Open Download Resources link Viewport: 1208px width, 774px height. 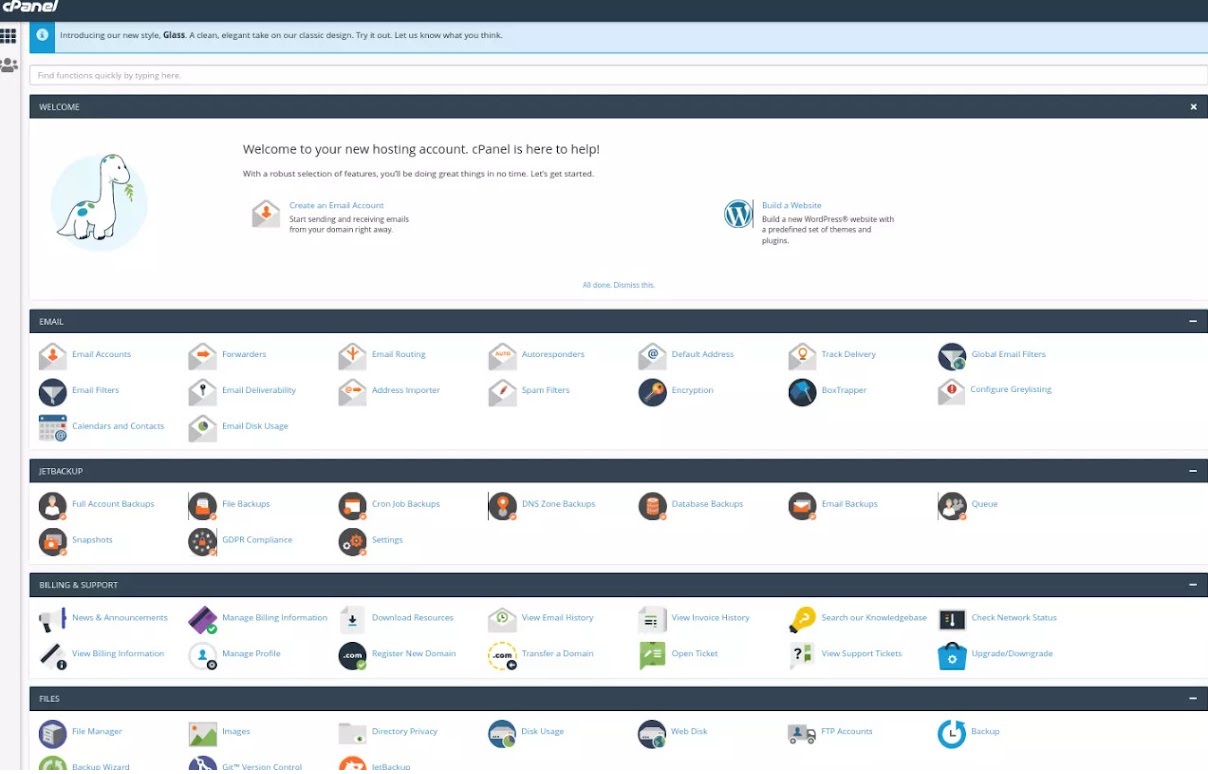(x=412, y=618)
